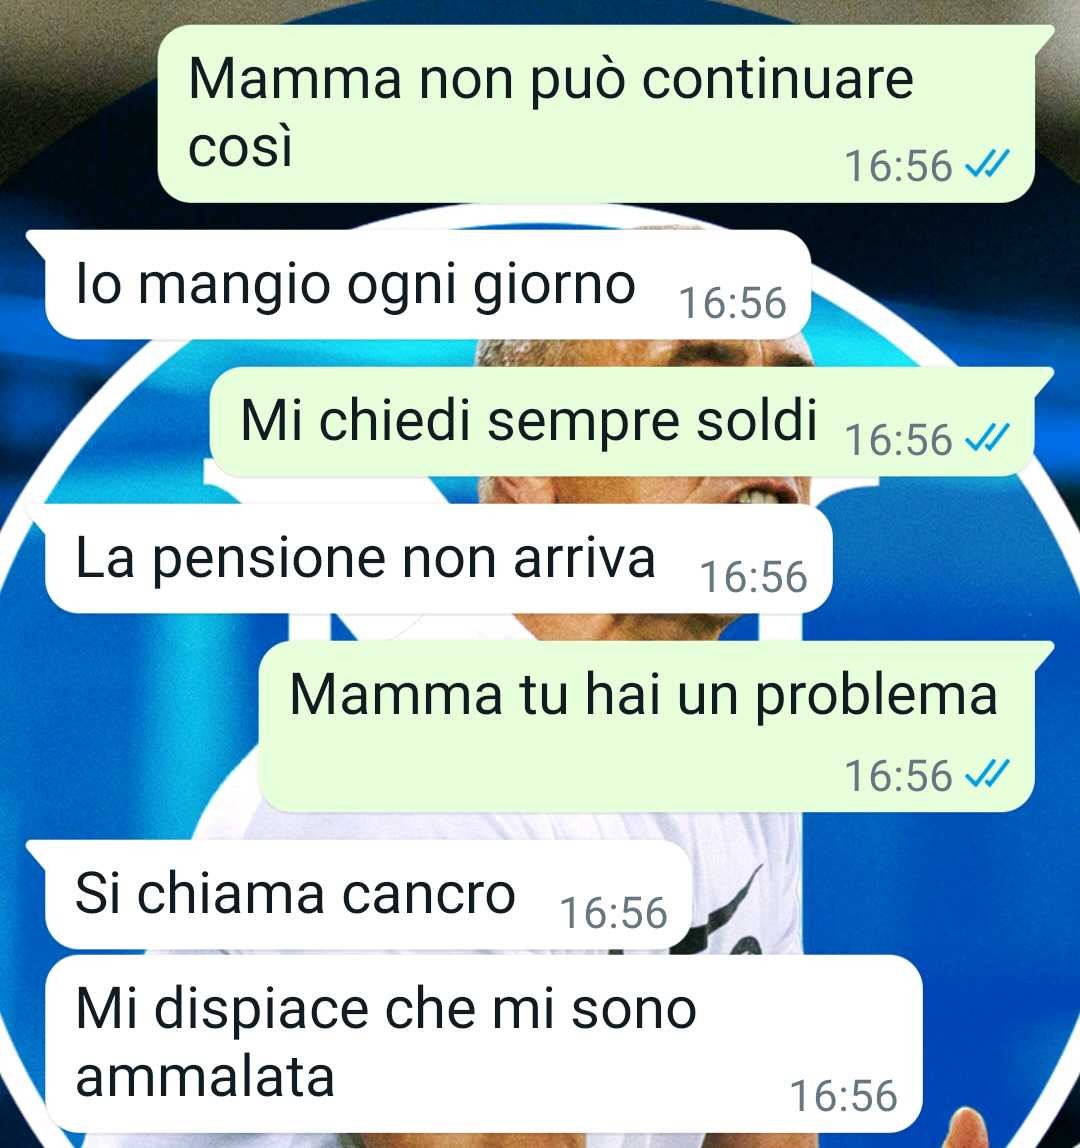Viewport: 1080px width, 1148px height.
Task: Tap the 16:56 timestamp on 'Io mangio ogni giorno'
Action: click(732, 303)
